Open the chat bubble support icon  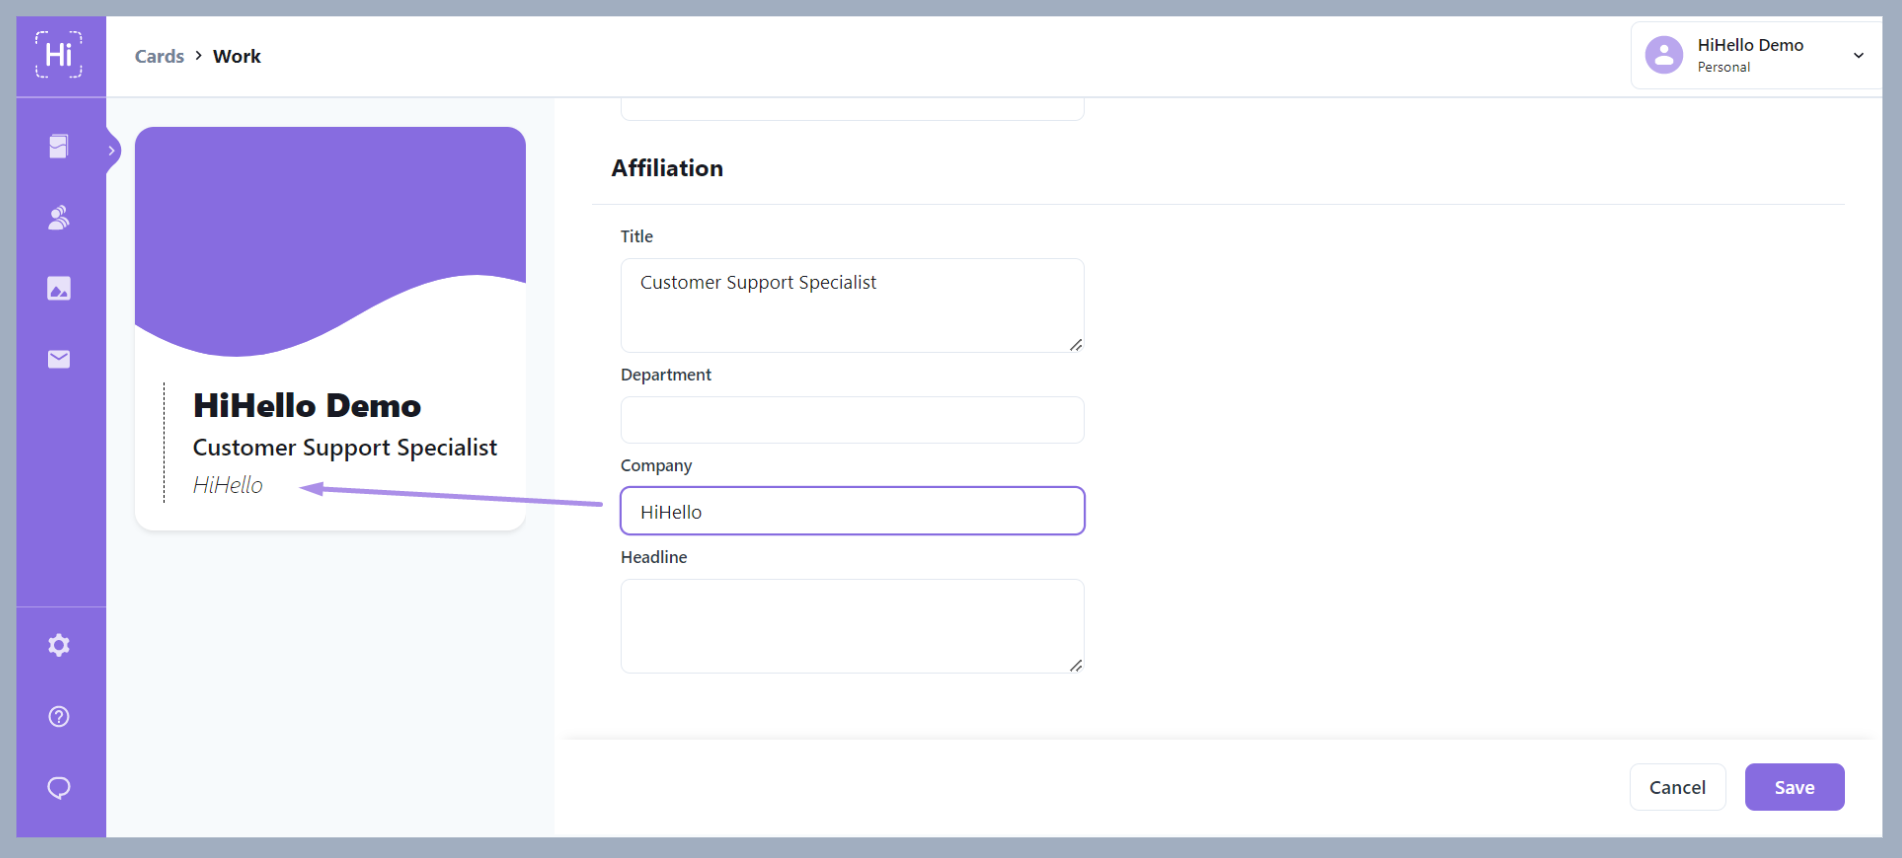pos(59,788)
